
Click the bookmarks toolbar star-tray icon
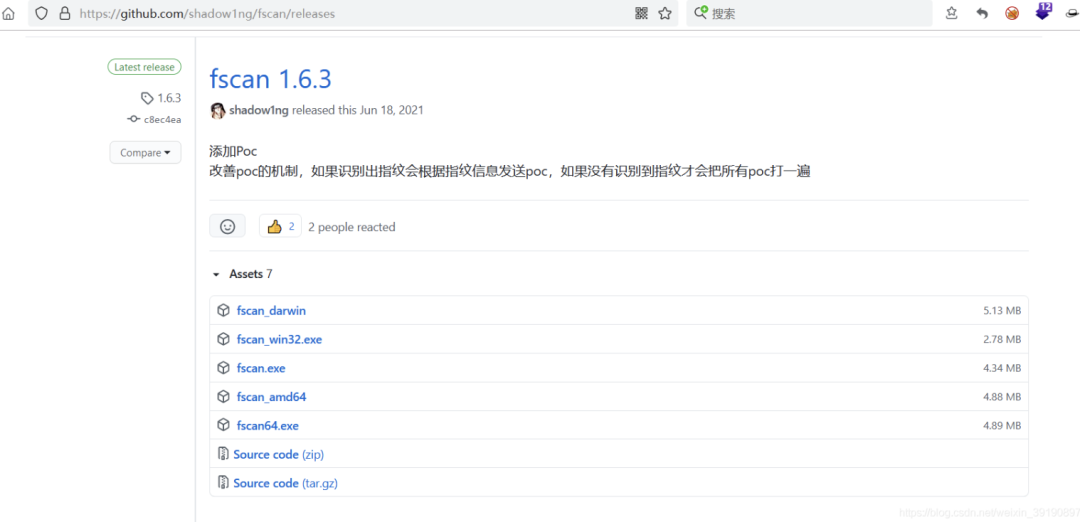click(951, 13)
